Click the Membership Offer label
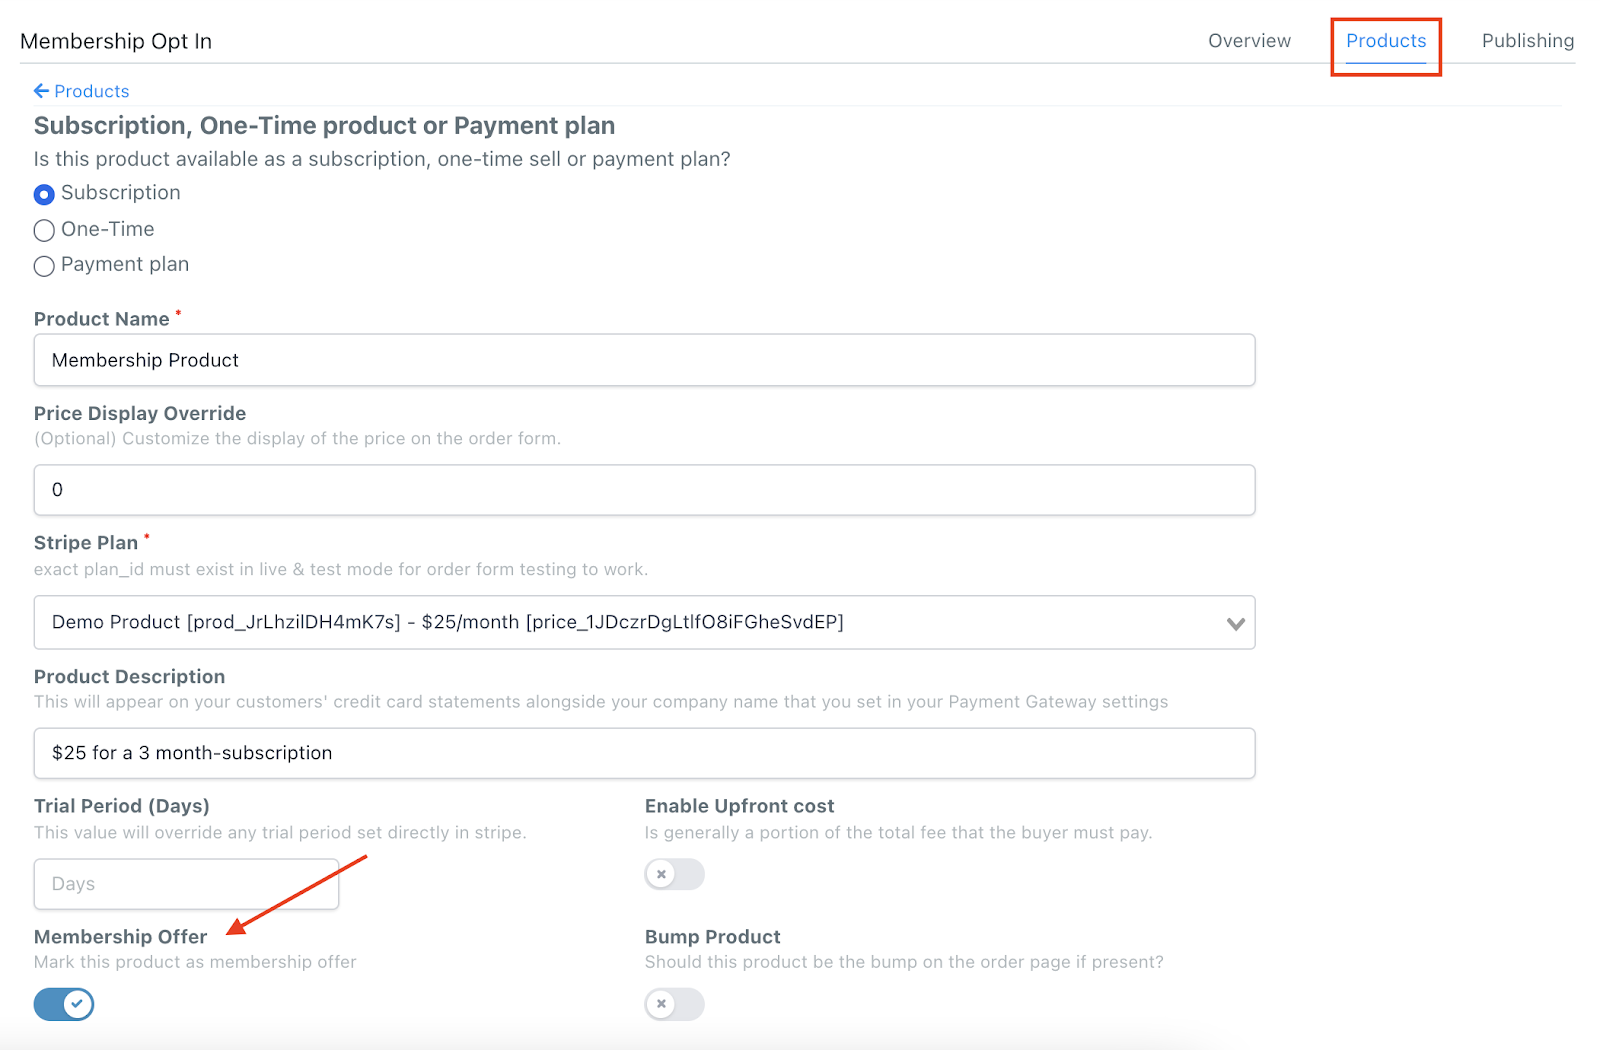 (120, 937)
